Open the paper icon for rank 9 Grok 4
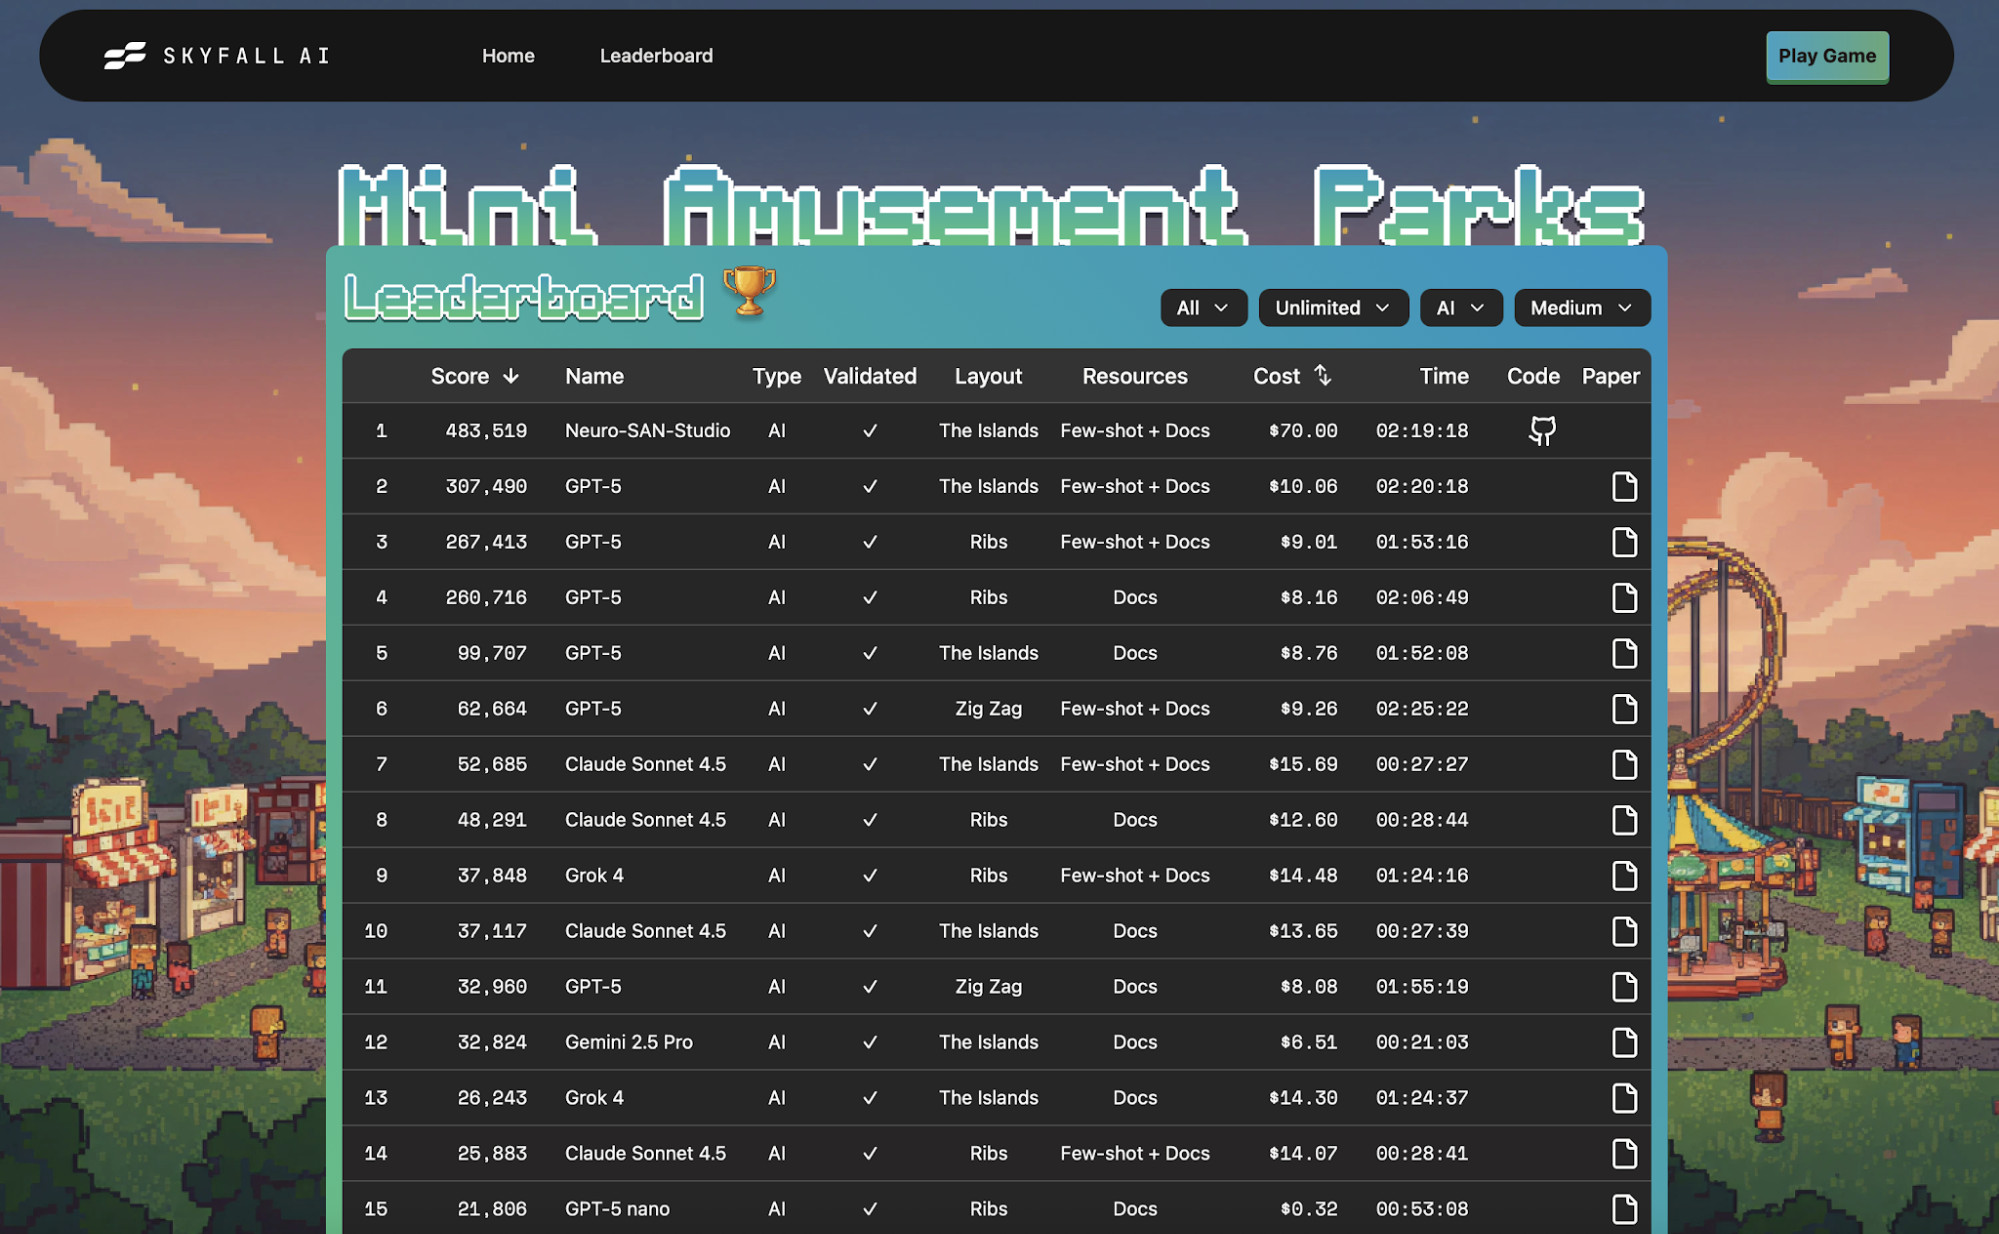Viewport: 1999px width, 1234px height. [x=1624, y=876]
